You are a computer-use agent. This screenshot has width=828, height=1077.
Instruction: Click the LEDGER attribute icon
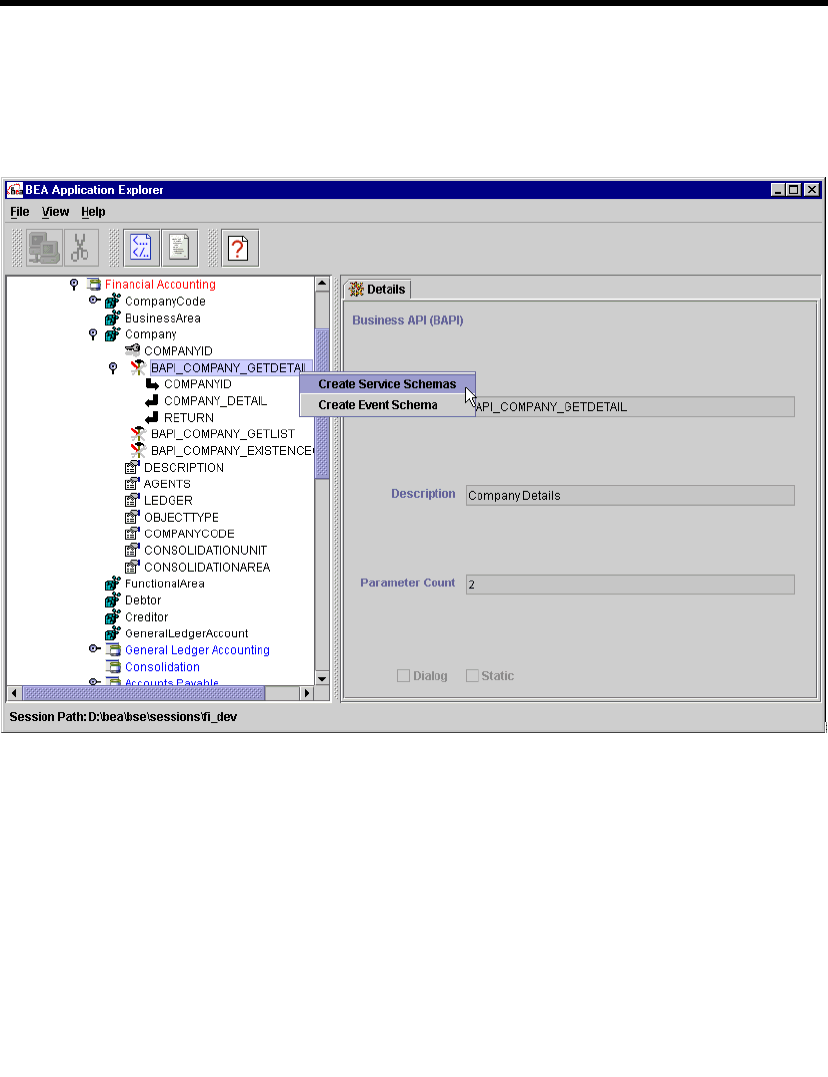(133, 501)
